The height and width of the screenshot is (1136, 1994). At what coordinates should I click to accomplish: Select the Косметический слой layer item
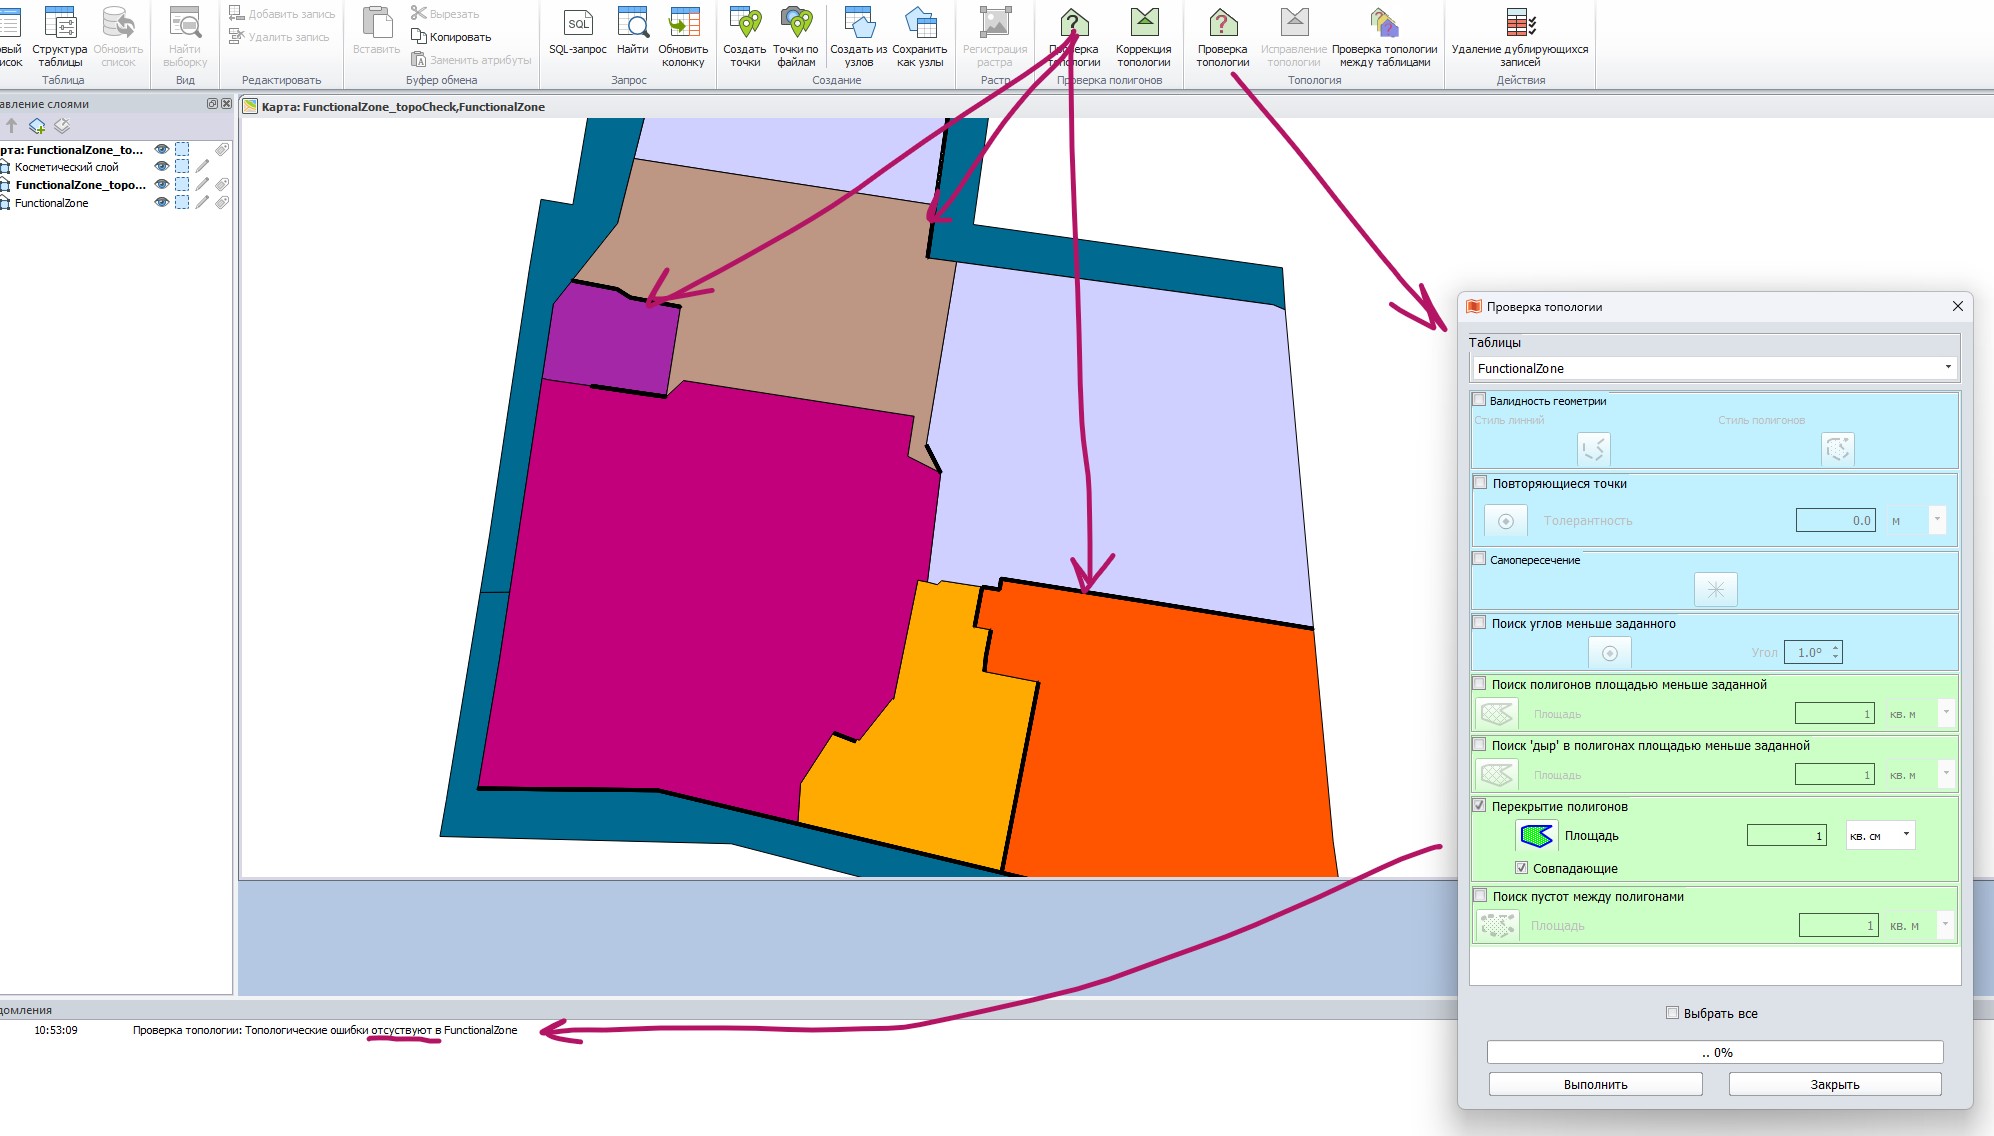point(67,167)
